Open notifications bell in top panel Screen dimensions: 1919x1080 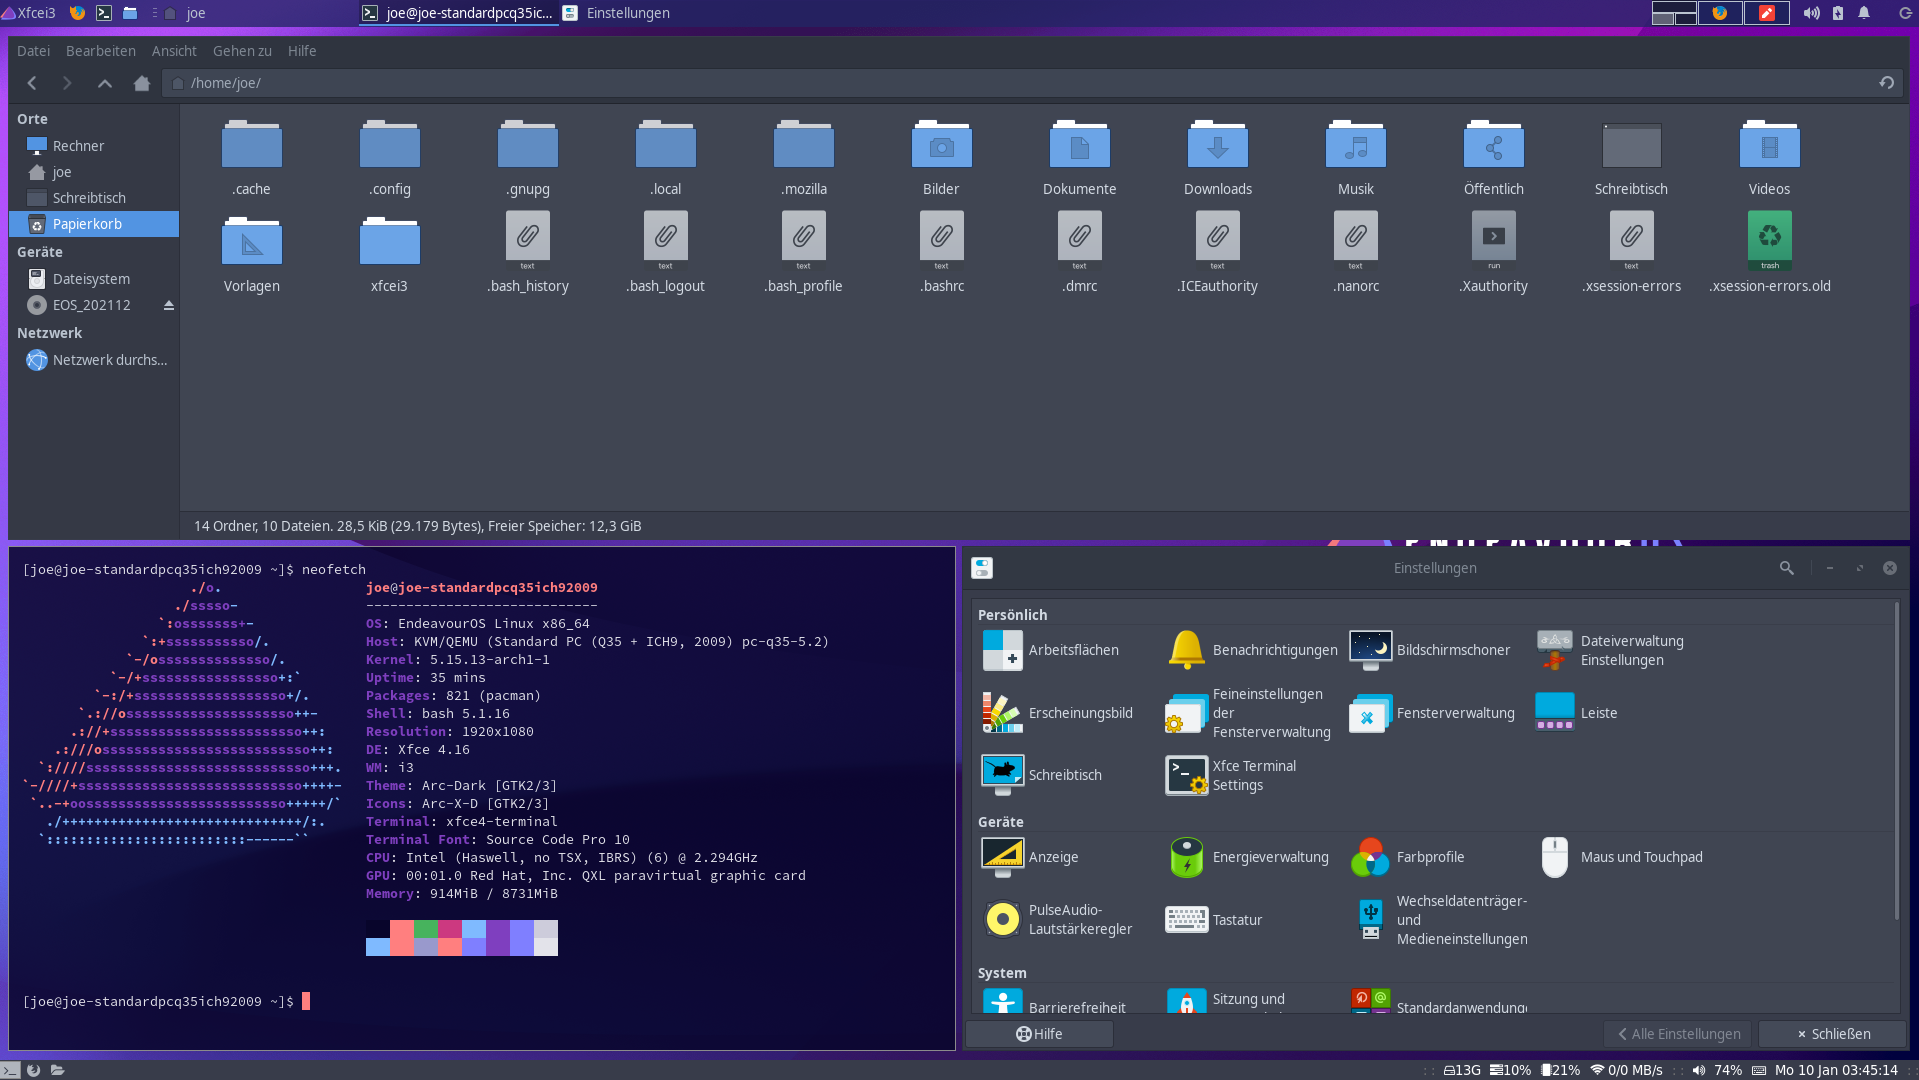tap(1864, 13)
